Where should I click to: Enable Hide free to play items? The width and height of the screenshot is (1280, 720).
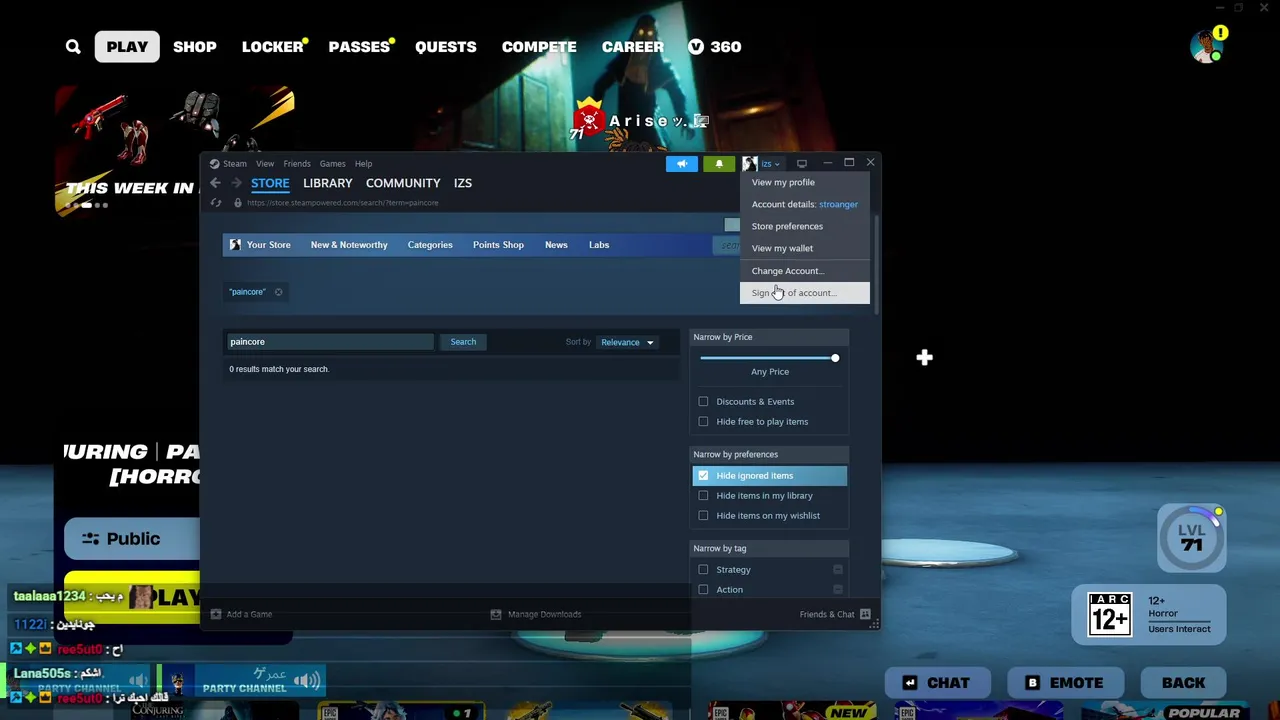(x=703, y=422)
